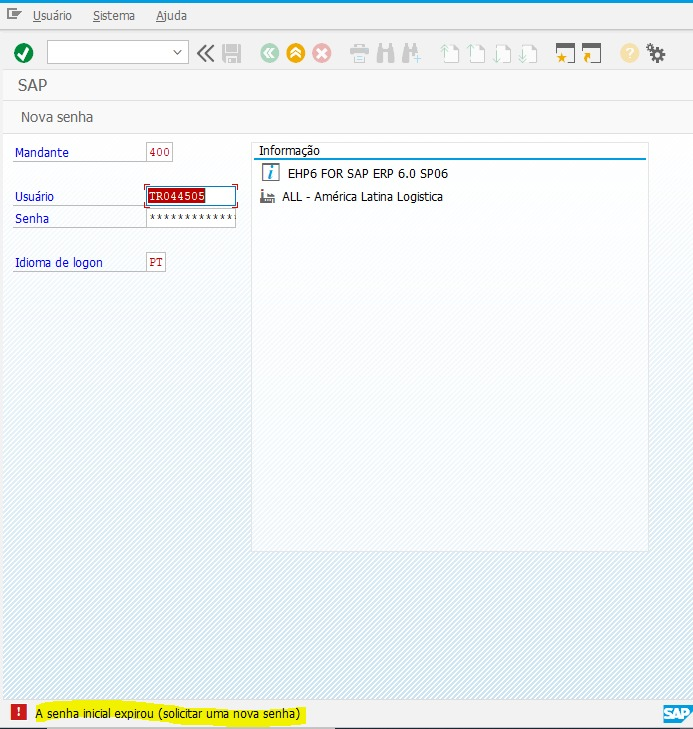The height and width of the screenshot is (729, 693).
Task: Click the First Page icon
Action: 449,53
